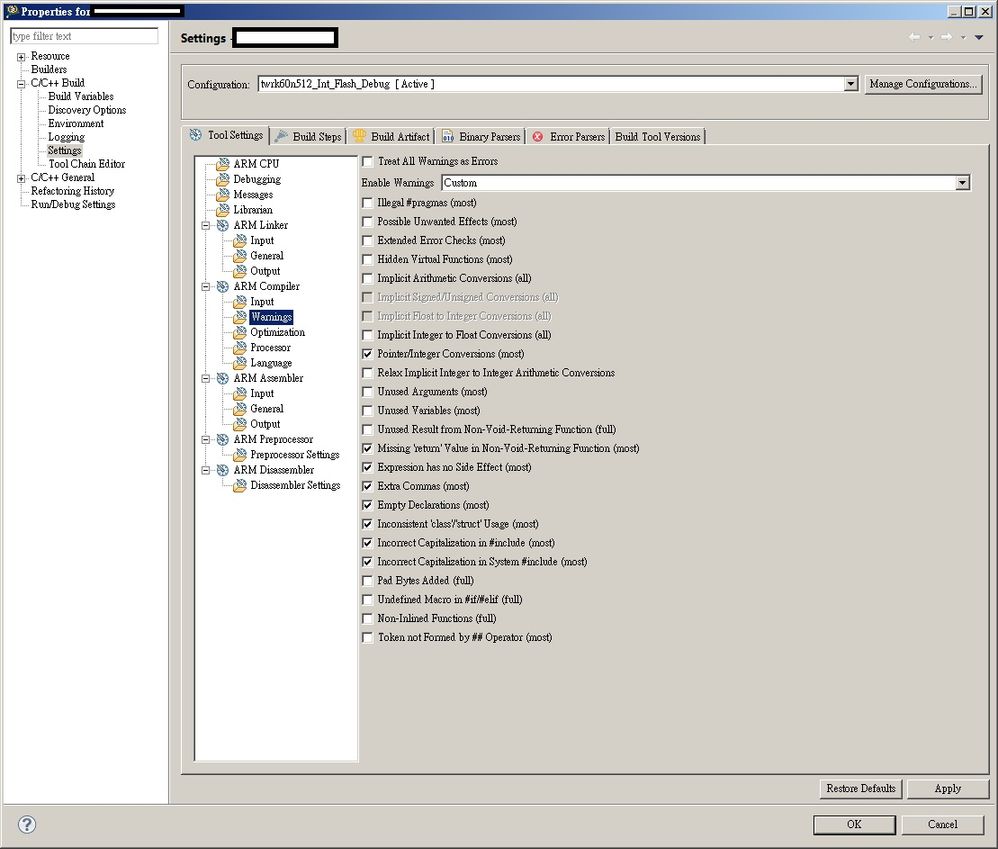The width and height of the screenshot is (998, 849).
Task: Click the Preprocessor Settings icon
Action: [x=240, y=454]
